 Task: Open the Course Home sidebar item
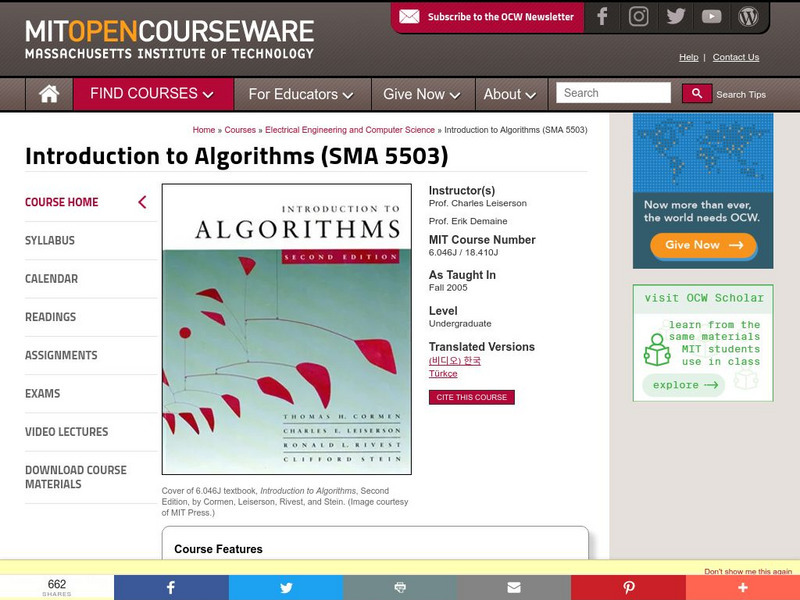click(62, 202)
